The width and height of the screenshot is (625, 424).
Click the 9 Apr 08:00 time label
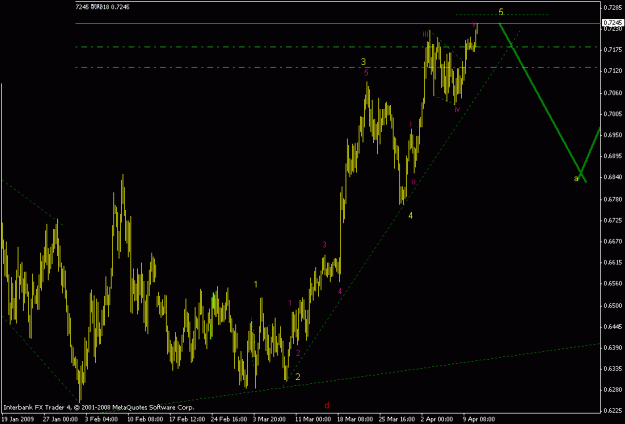(480, 419)
